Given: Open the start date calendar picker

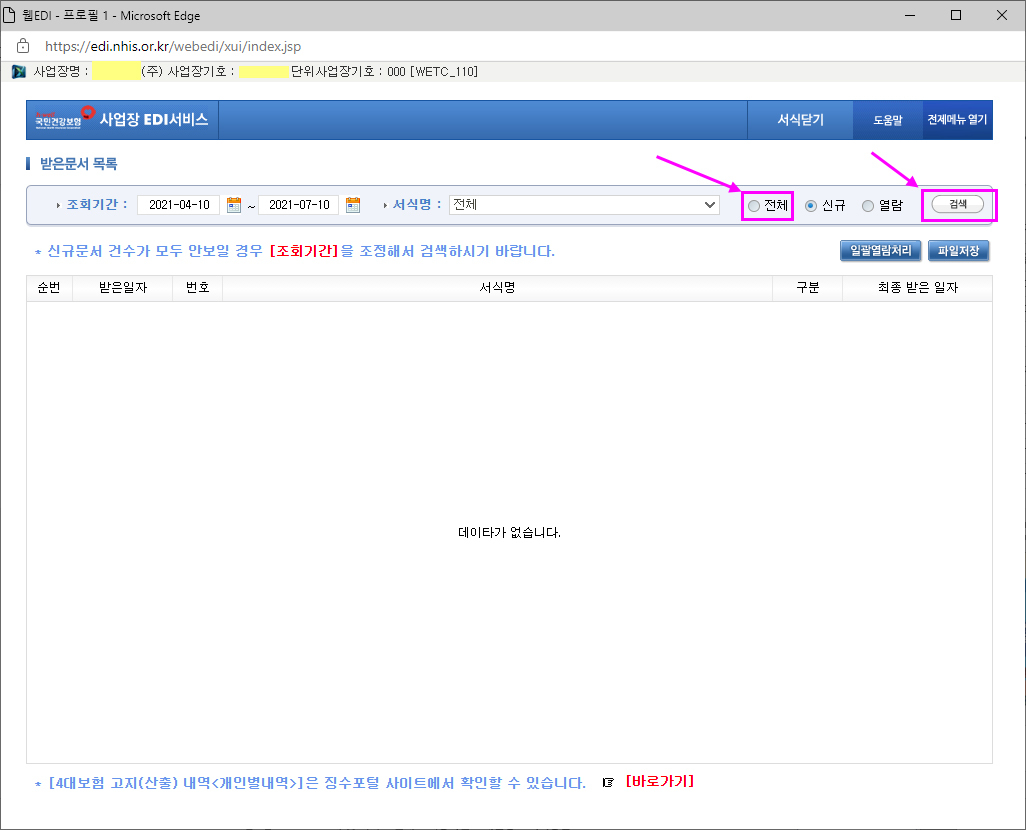Looking at the screenshot, I should 234,205.
